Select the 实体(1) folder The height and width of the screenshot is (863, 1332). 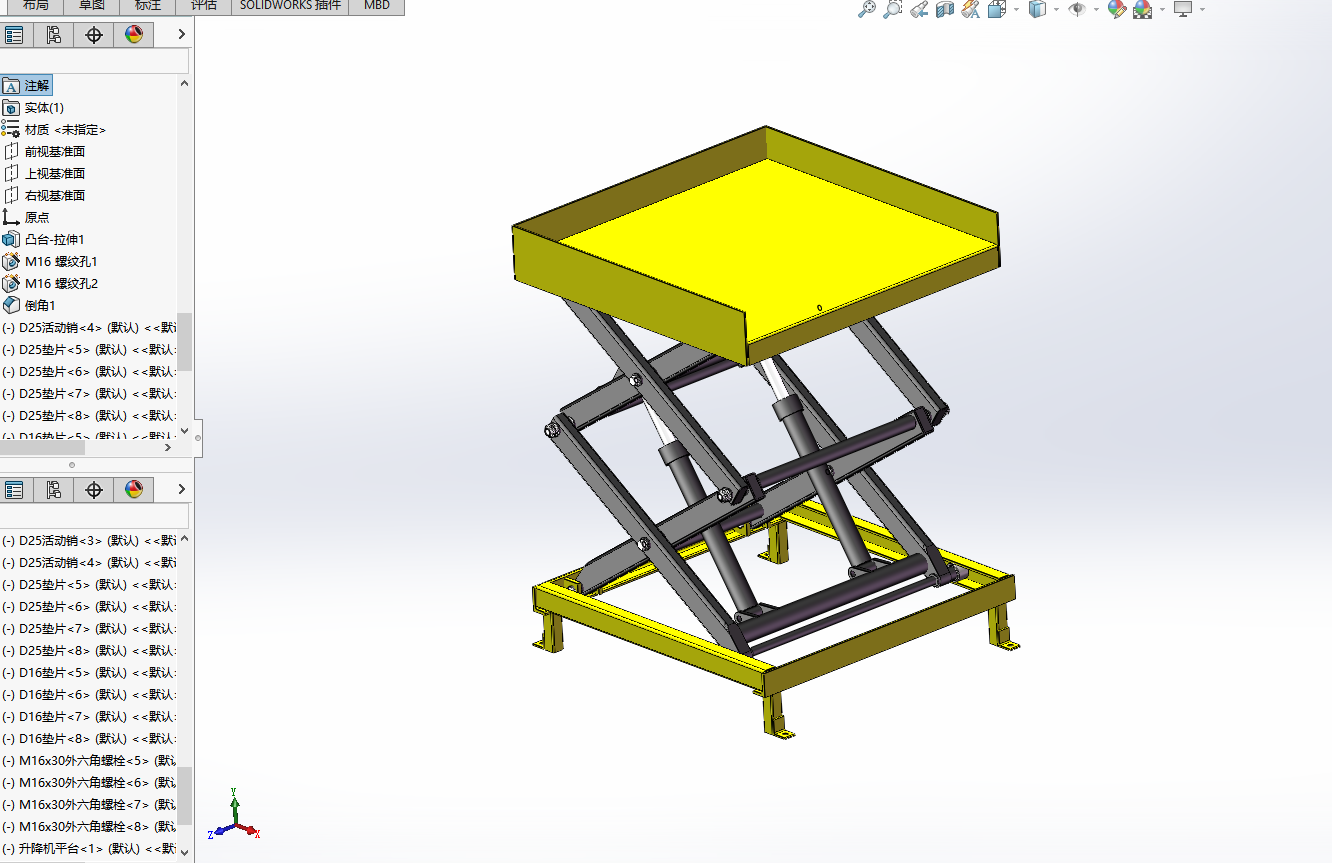(34, 108)
